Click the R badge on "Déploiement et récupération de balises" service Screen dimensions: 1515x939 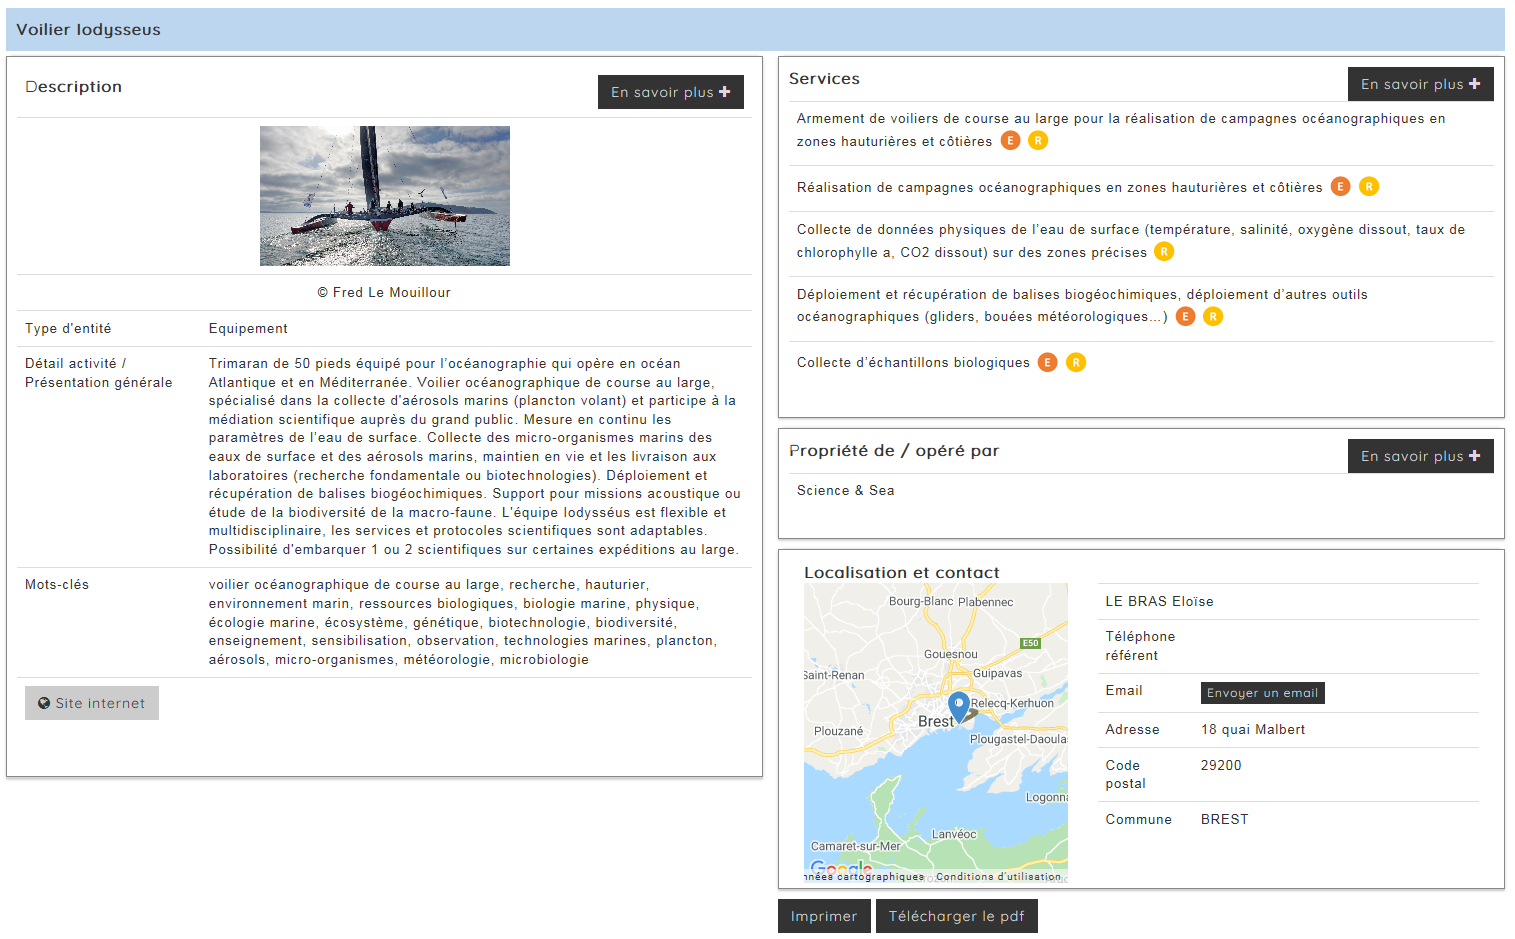coord(1213,317)
